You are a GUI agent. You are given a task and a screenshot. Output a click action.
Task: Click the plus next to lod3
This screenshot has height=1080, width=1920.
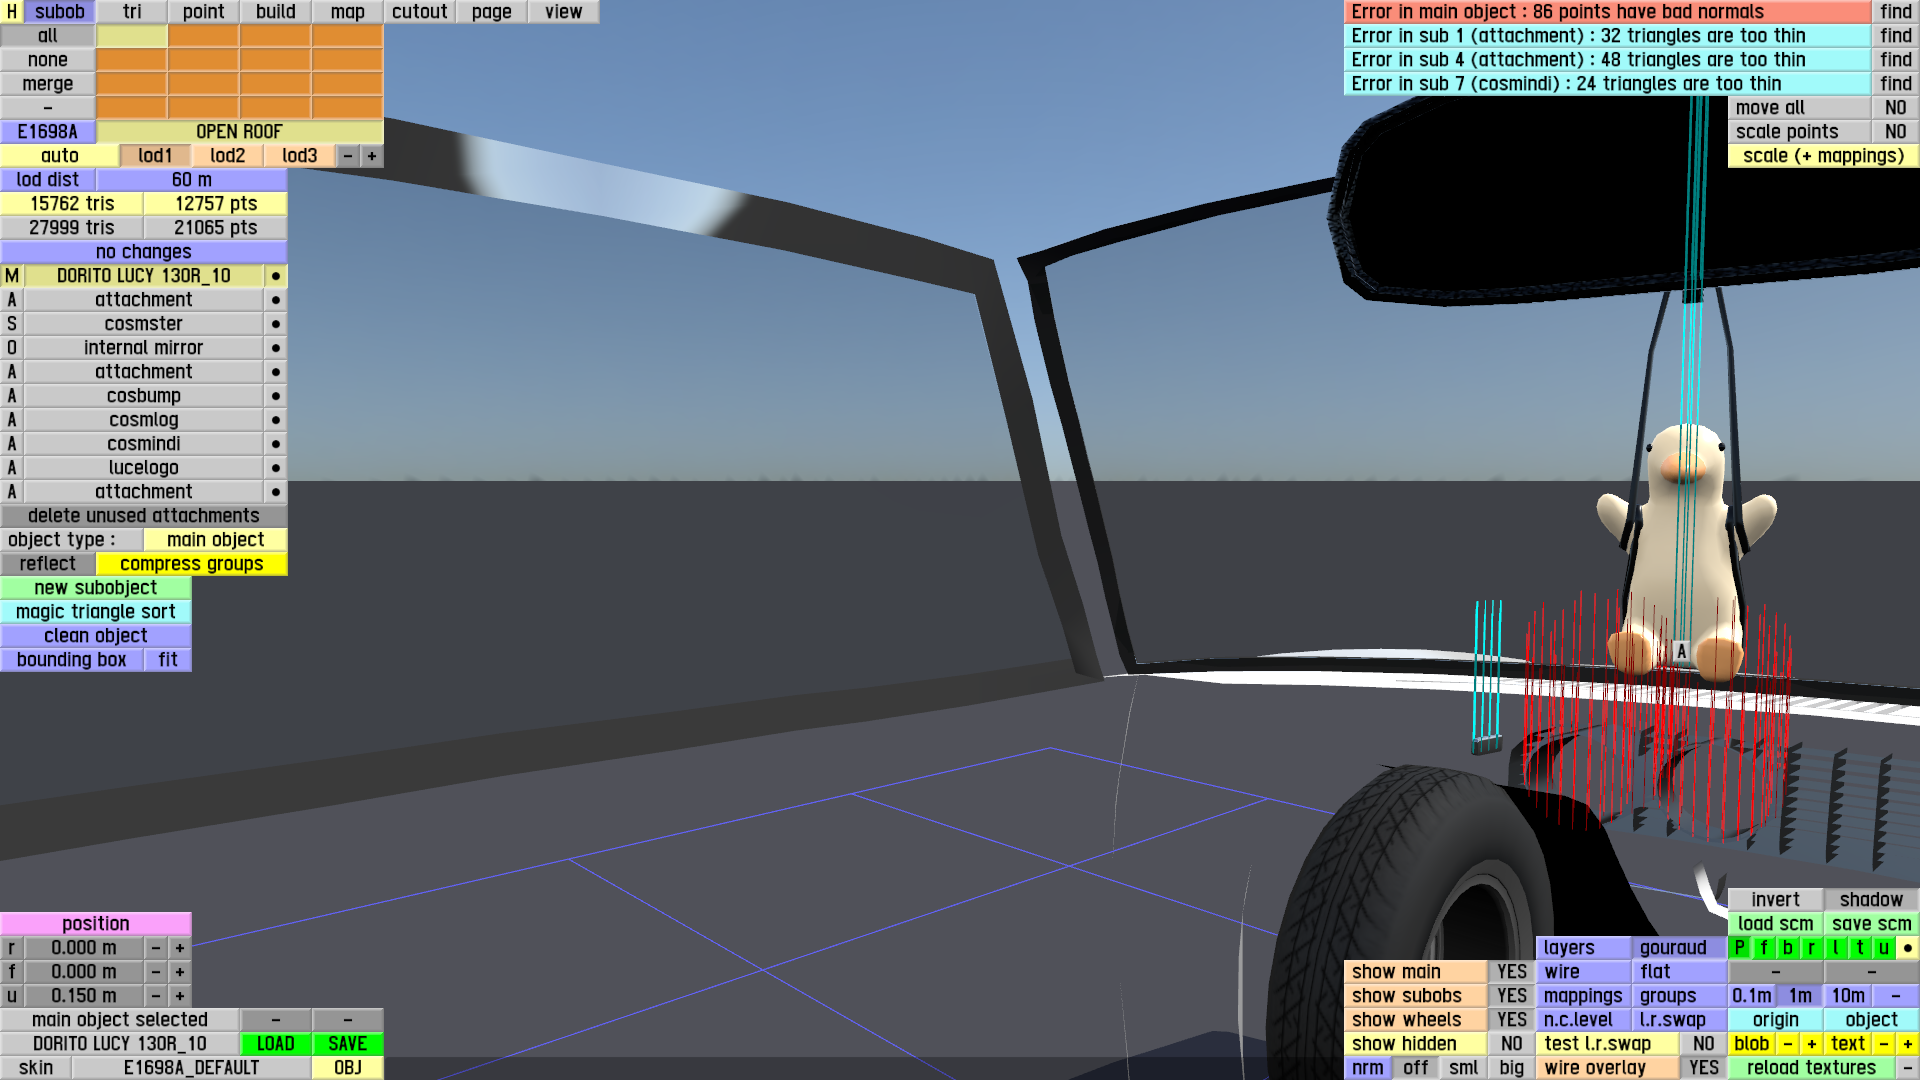(372, 156)
